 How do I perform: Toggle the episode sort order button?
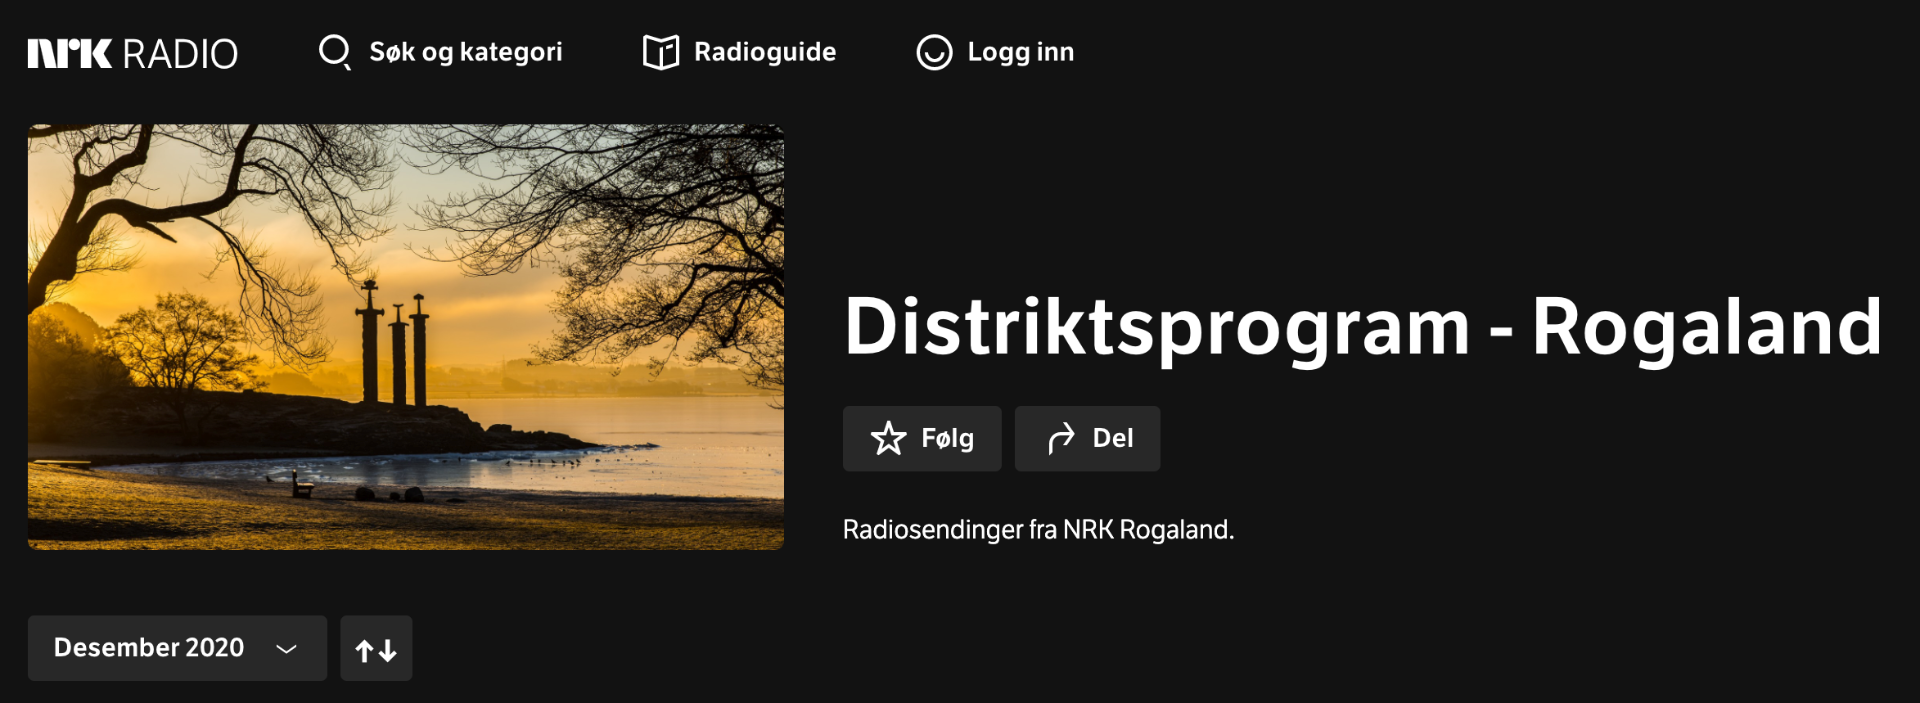click(376, 648)
